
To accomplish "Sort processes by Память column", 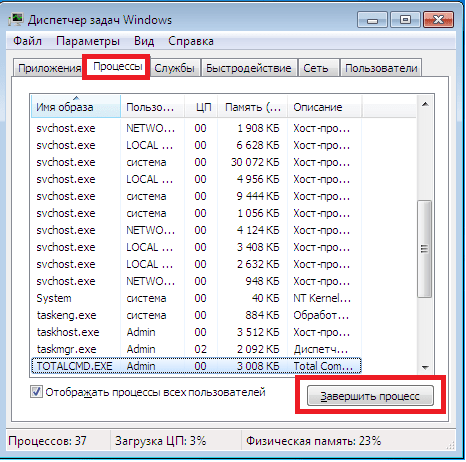I will [x=253, y=107].
